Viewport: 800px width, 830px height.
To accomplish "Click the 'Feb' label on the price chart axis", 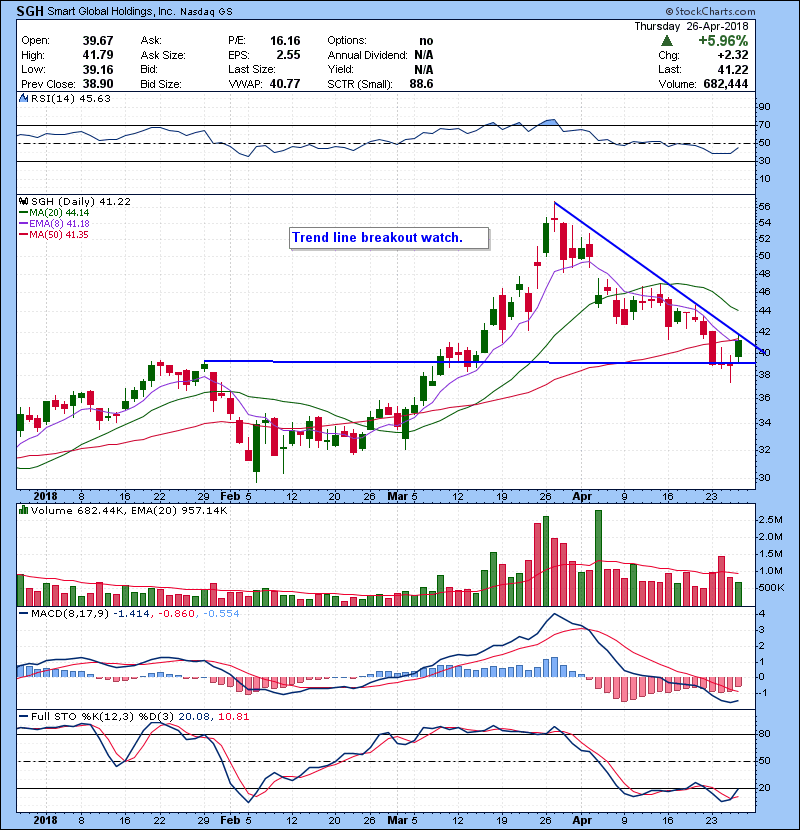I will (x=230, y=496).
